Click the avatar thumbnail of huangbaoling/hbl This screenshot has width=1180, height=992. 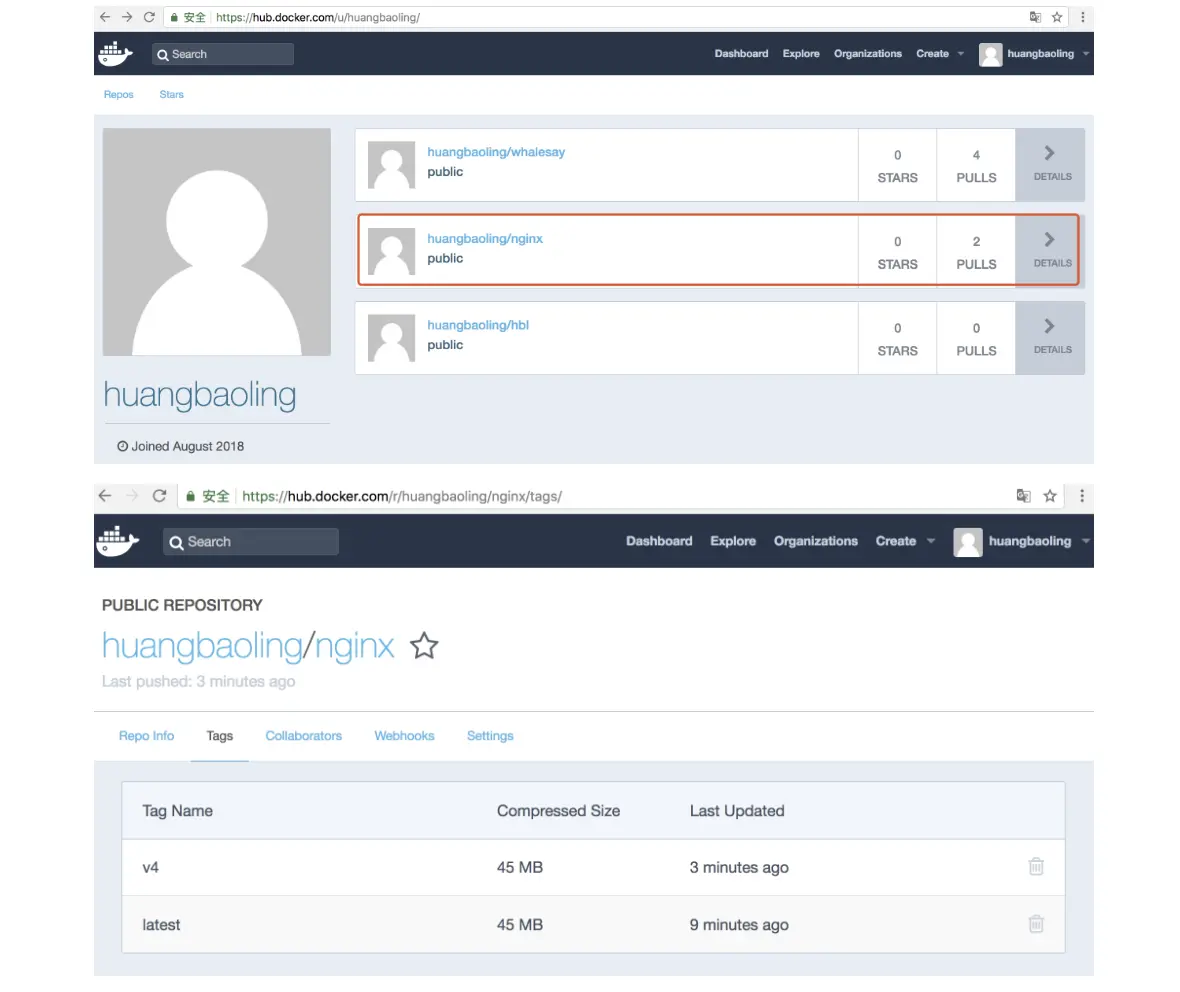(x=391, y=338)
